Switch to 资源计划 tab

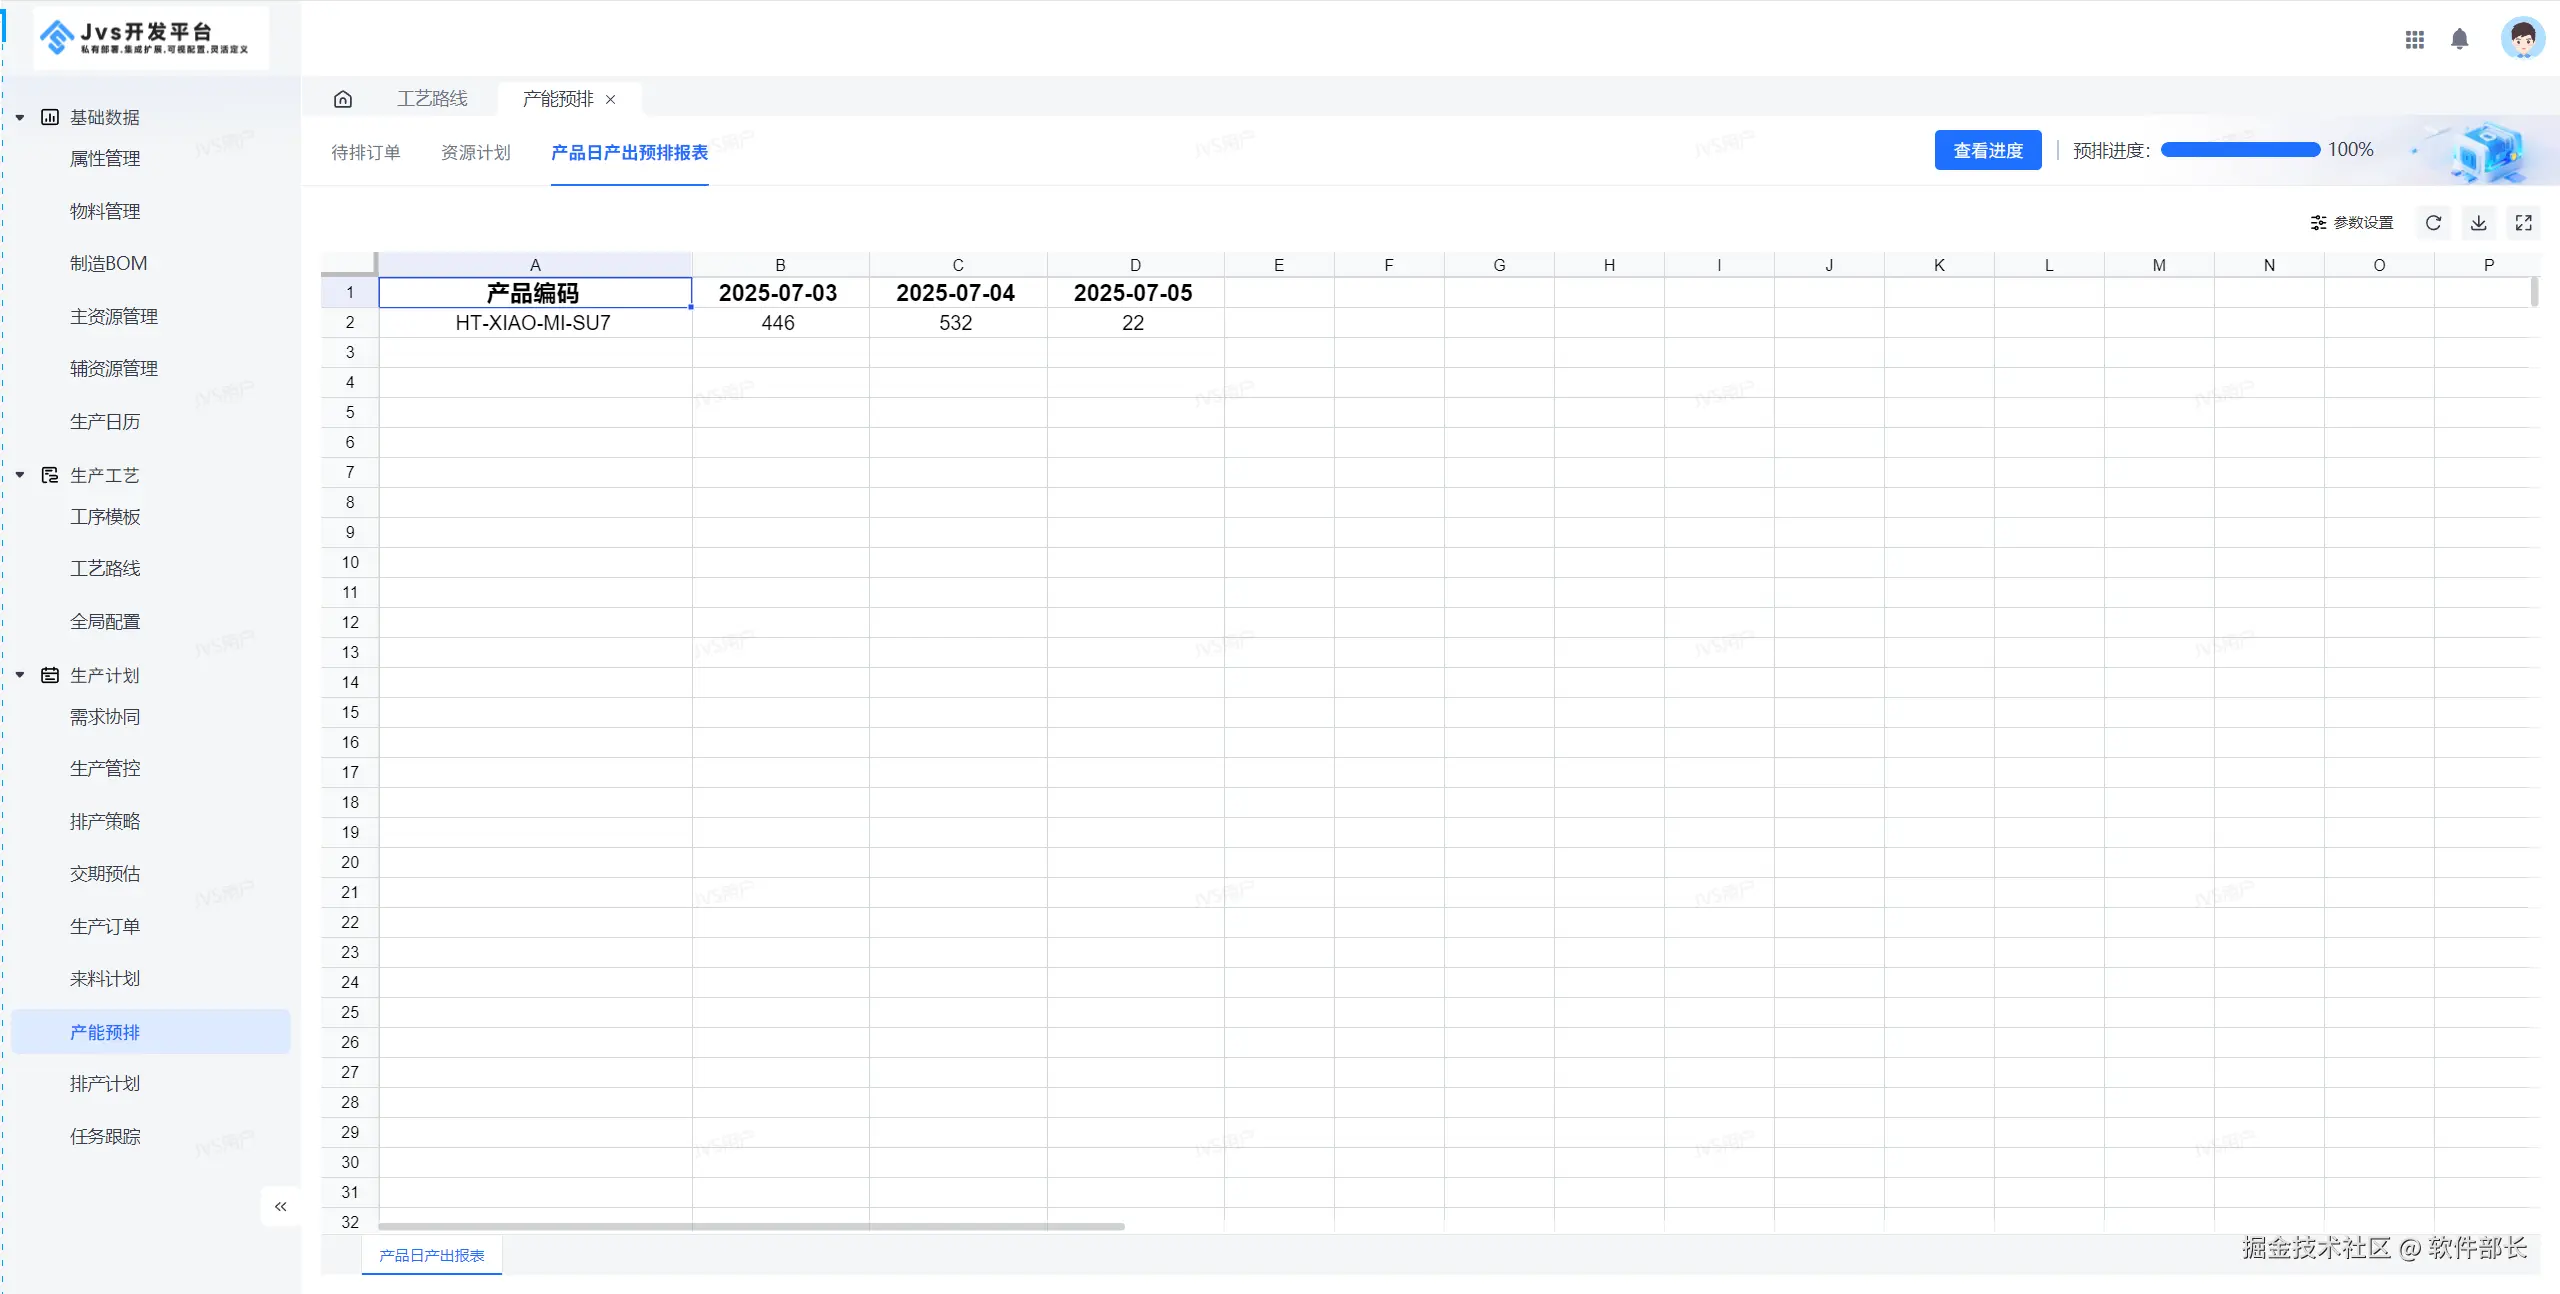tap(475, 152)
